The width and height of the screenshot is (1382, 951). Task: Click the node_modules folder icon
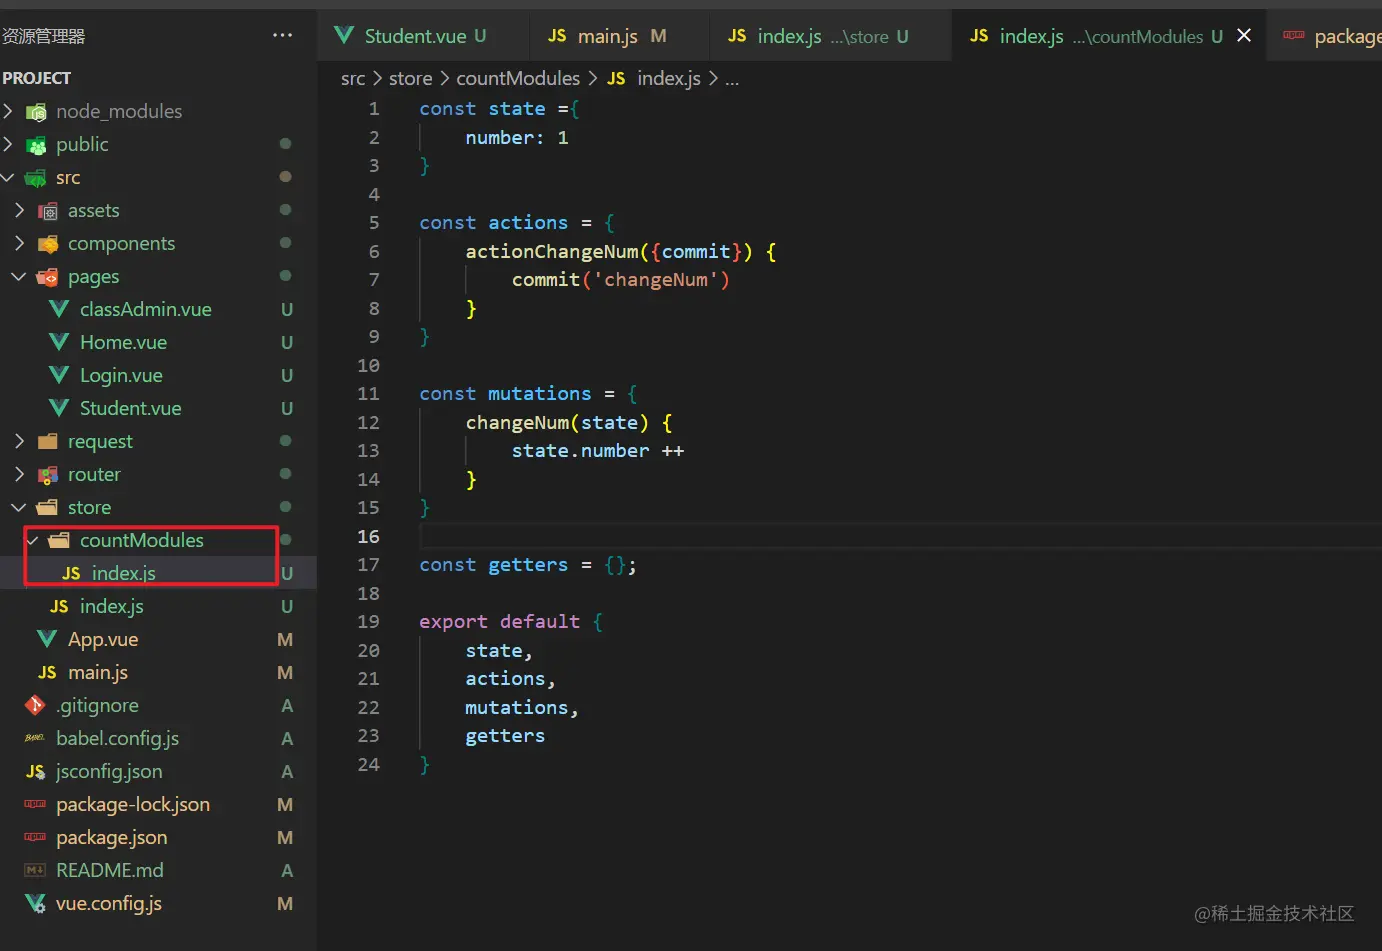(x=36, y=112)
